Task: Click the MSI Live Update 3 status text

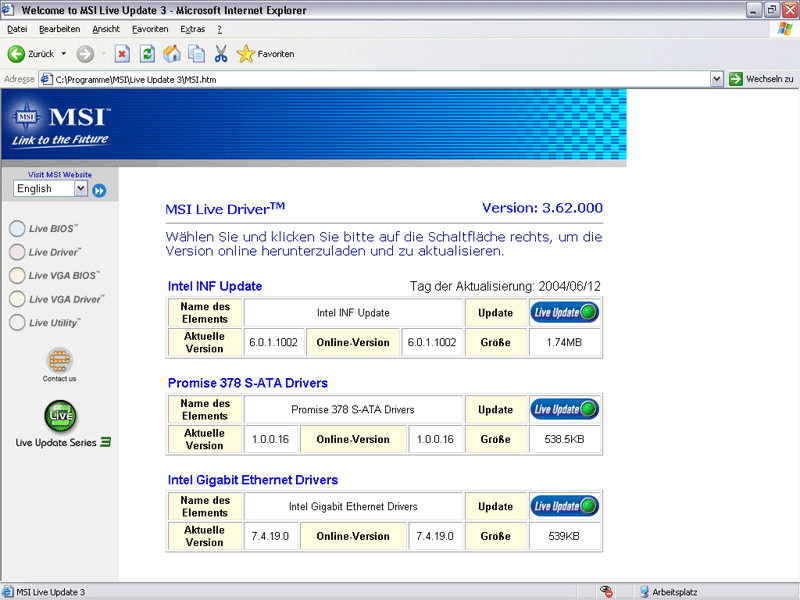Action: pyautogui.click(x=51, y=592)
